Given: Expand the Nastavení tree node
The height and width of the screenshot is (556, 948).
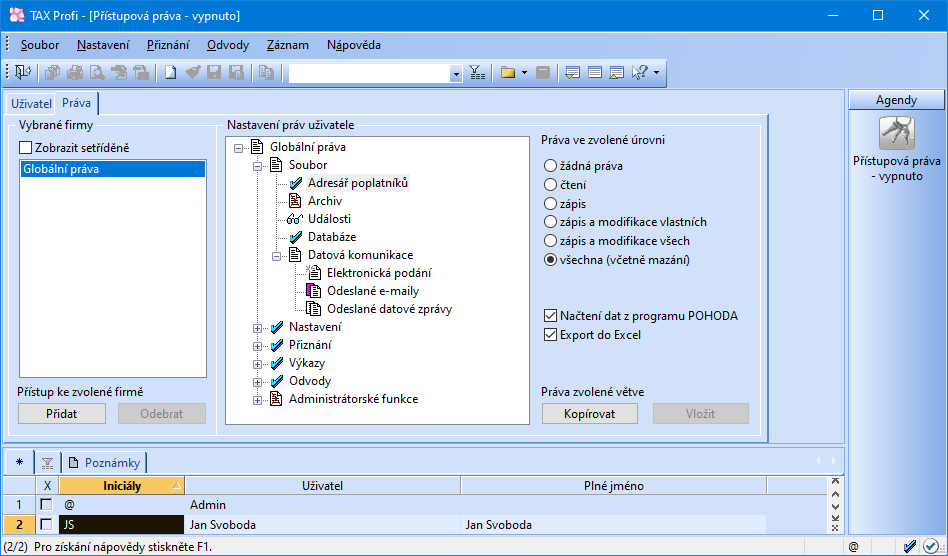Looking at the screenshot, I should tap(258, 328).
